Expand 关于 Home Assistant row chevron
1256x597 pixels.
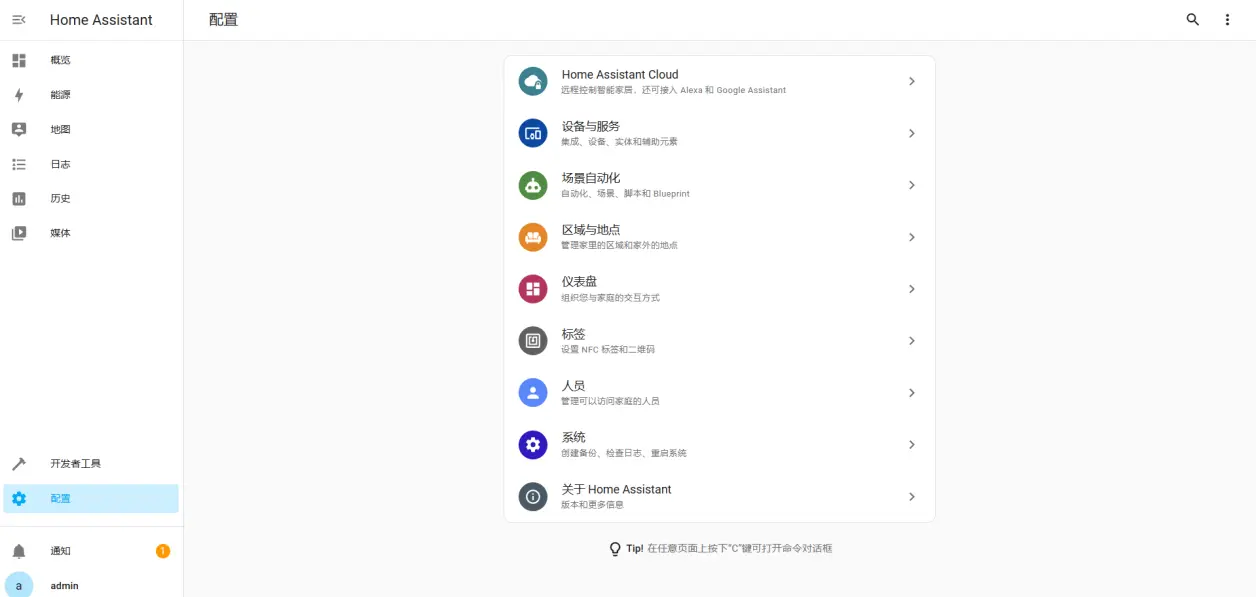click(x=912, y=497)
